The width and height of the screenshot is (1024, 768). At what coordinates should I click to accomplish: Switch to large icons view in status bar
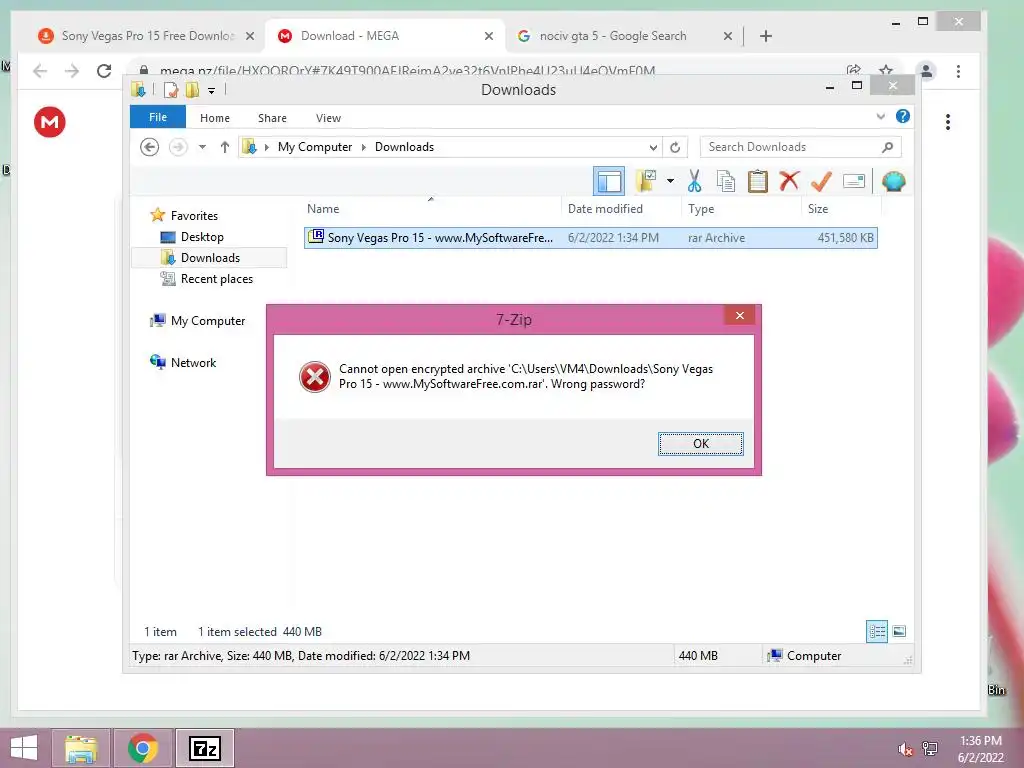click(x=899, y=632)
